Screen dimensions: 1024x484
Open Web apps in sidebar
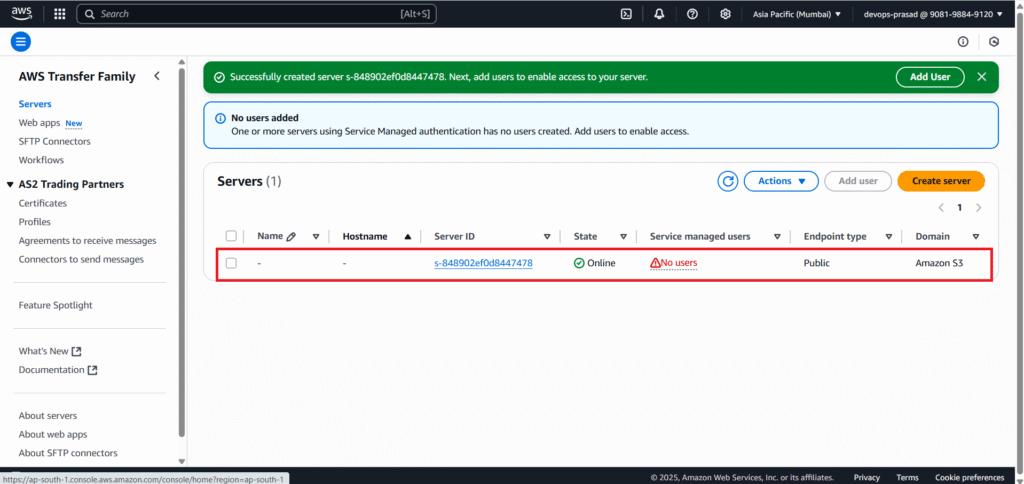point(39,123)
